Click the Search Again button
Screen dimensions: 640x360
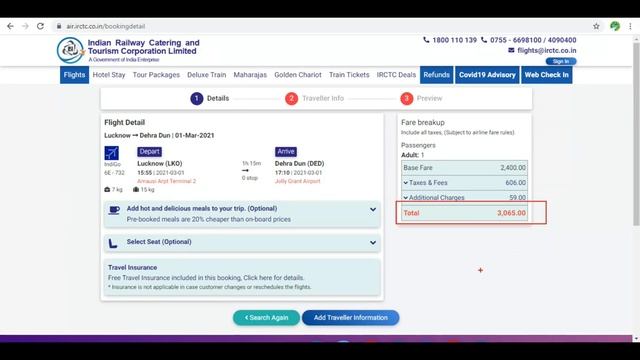pos(267,318)
